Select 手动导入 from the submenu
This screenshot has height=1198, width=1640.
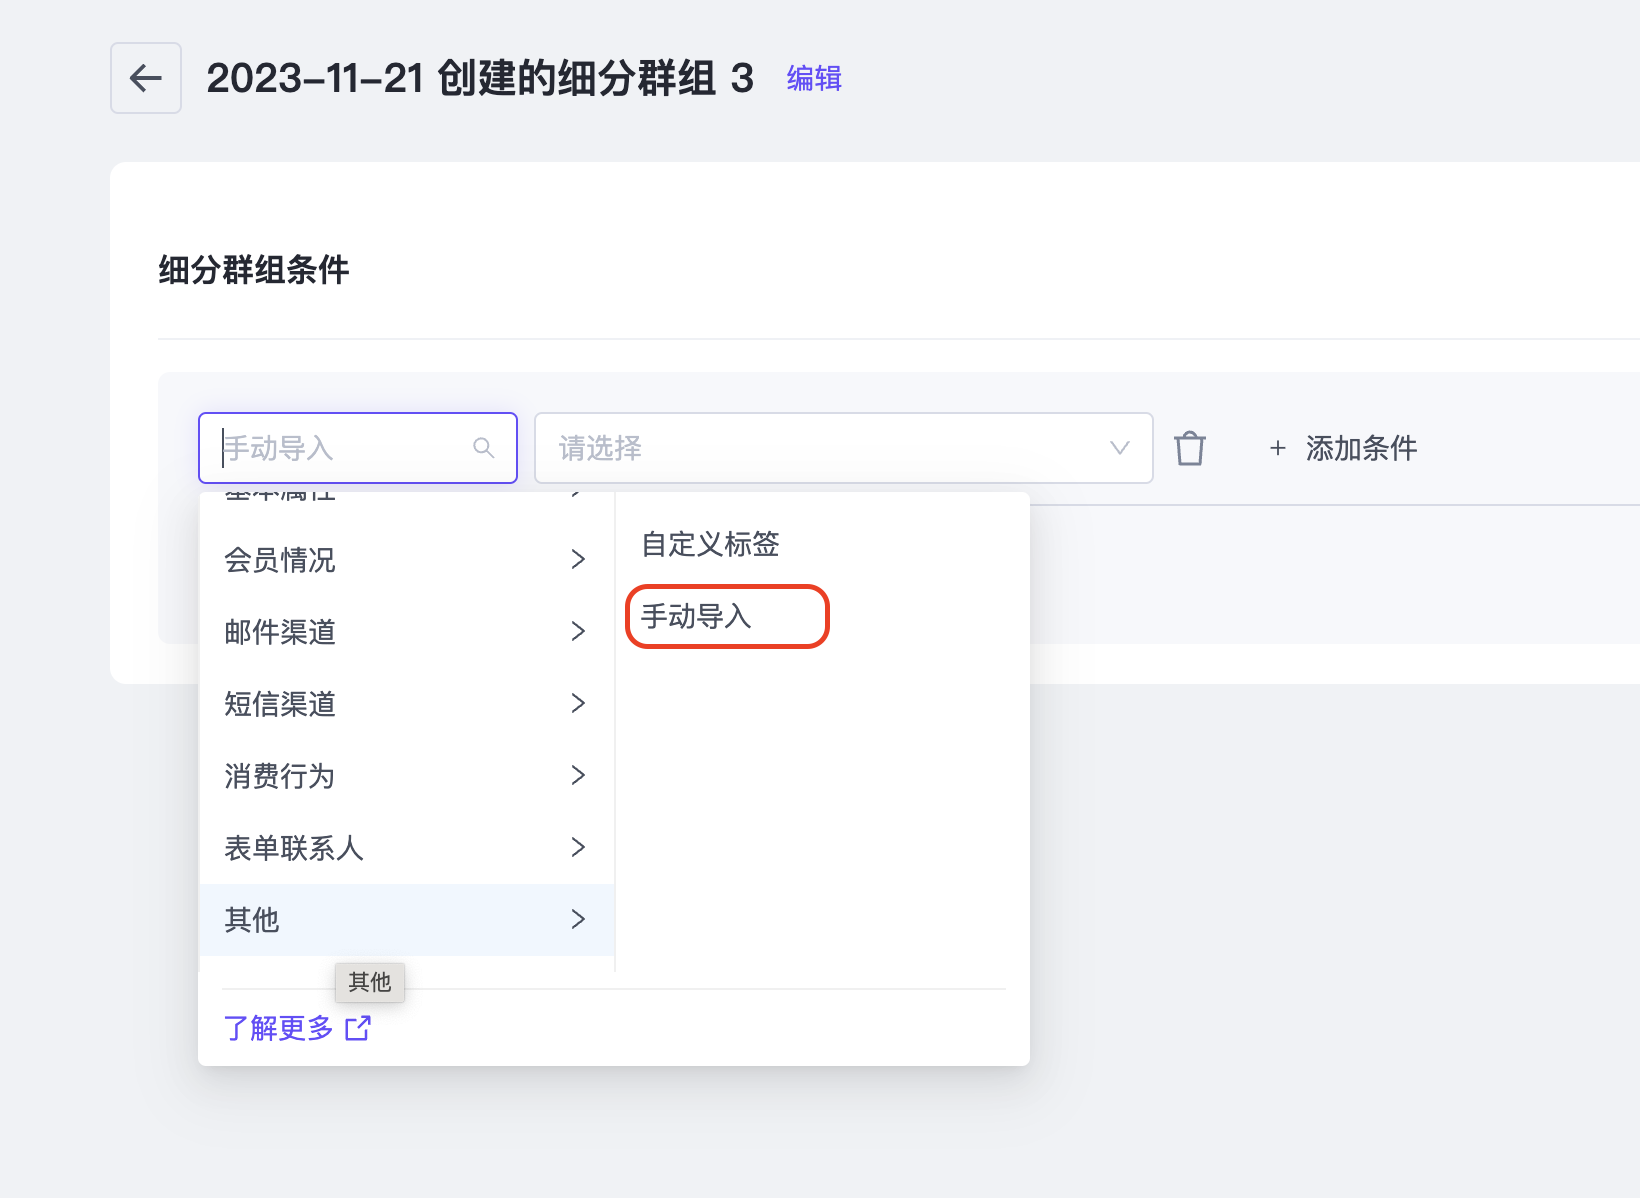click(697, 617)
